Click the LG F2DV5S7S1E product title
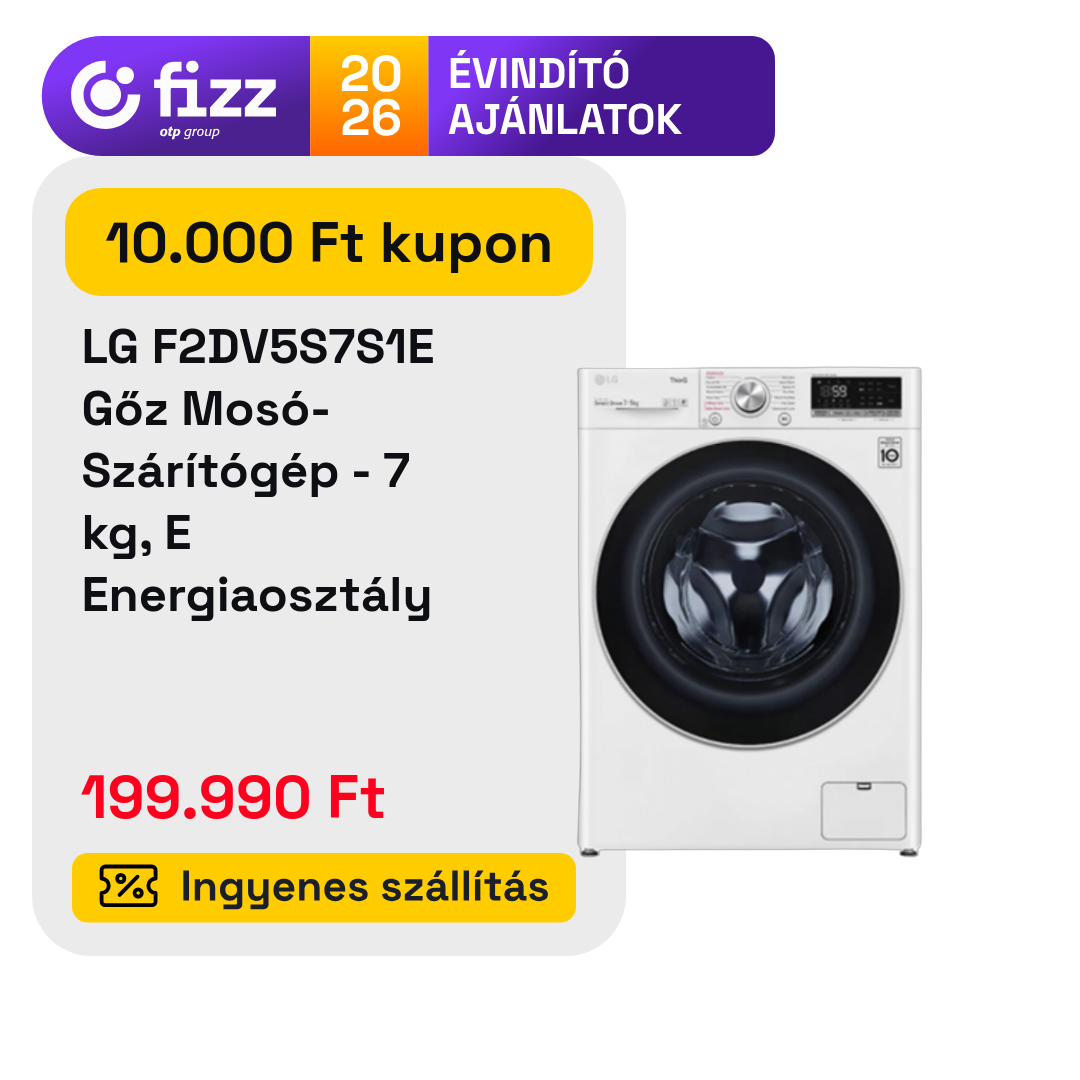The width and height of the screenshot is (1080, 1080). point(258,346)
